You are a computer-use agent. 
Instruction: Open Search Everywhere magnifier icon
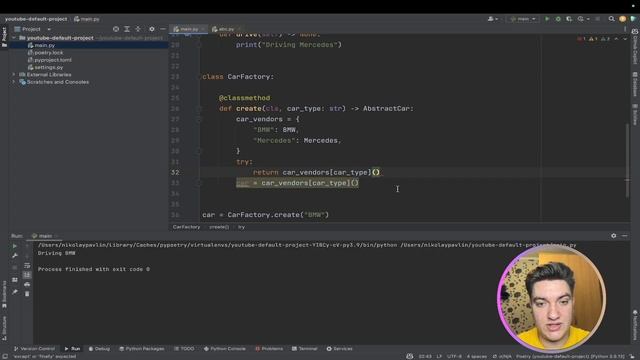pyautogui.click(x=611, y=19)
